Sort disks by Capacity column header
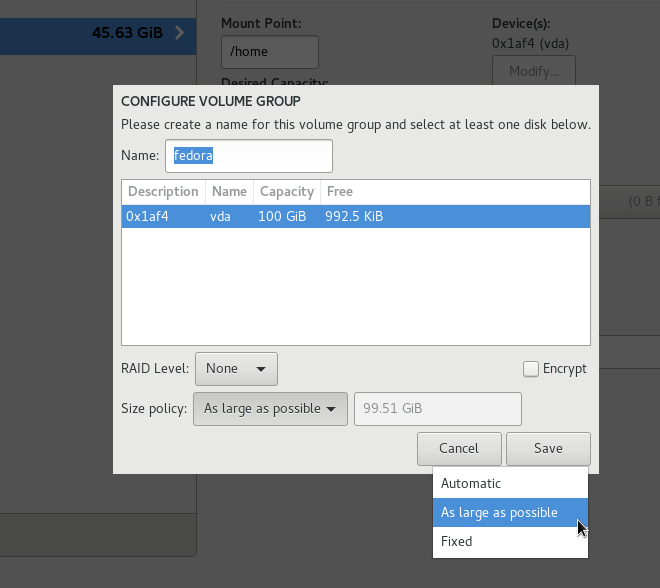The height and width of the screenshot is (588, 660). pyautogui.click(x=286, y=191)
